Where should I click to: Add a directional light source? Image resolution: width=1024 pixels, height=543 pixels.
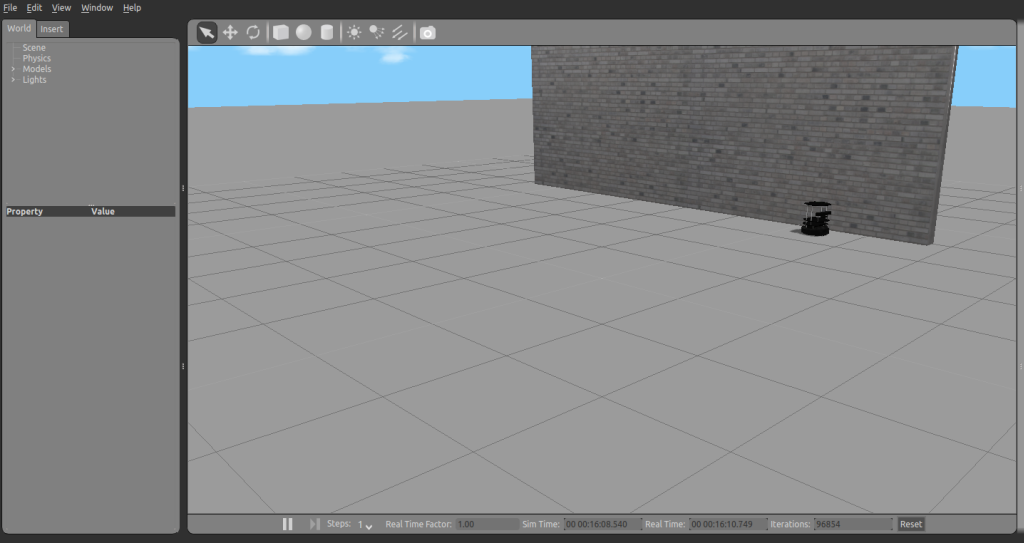click(x=400, y=33)
